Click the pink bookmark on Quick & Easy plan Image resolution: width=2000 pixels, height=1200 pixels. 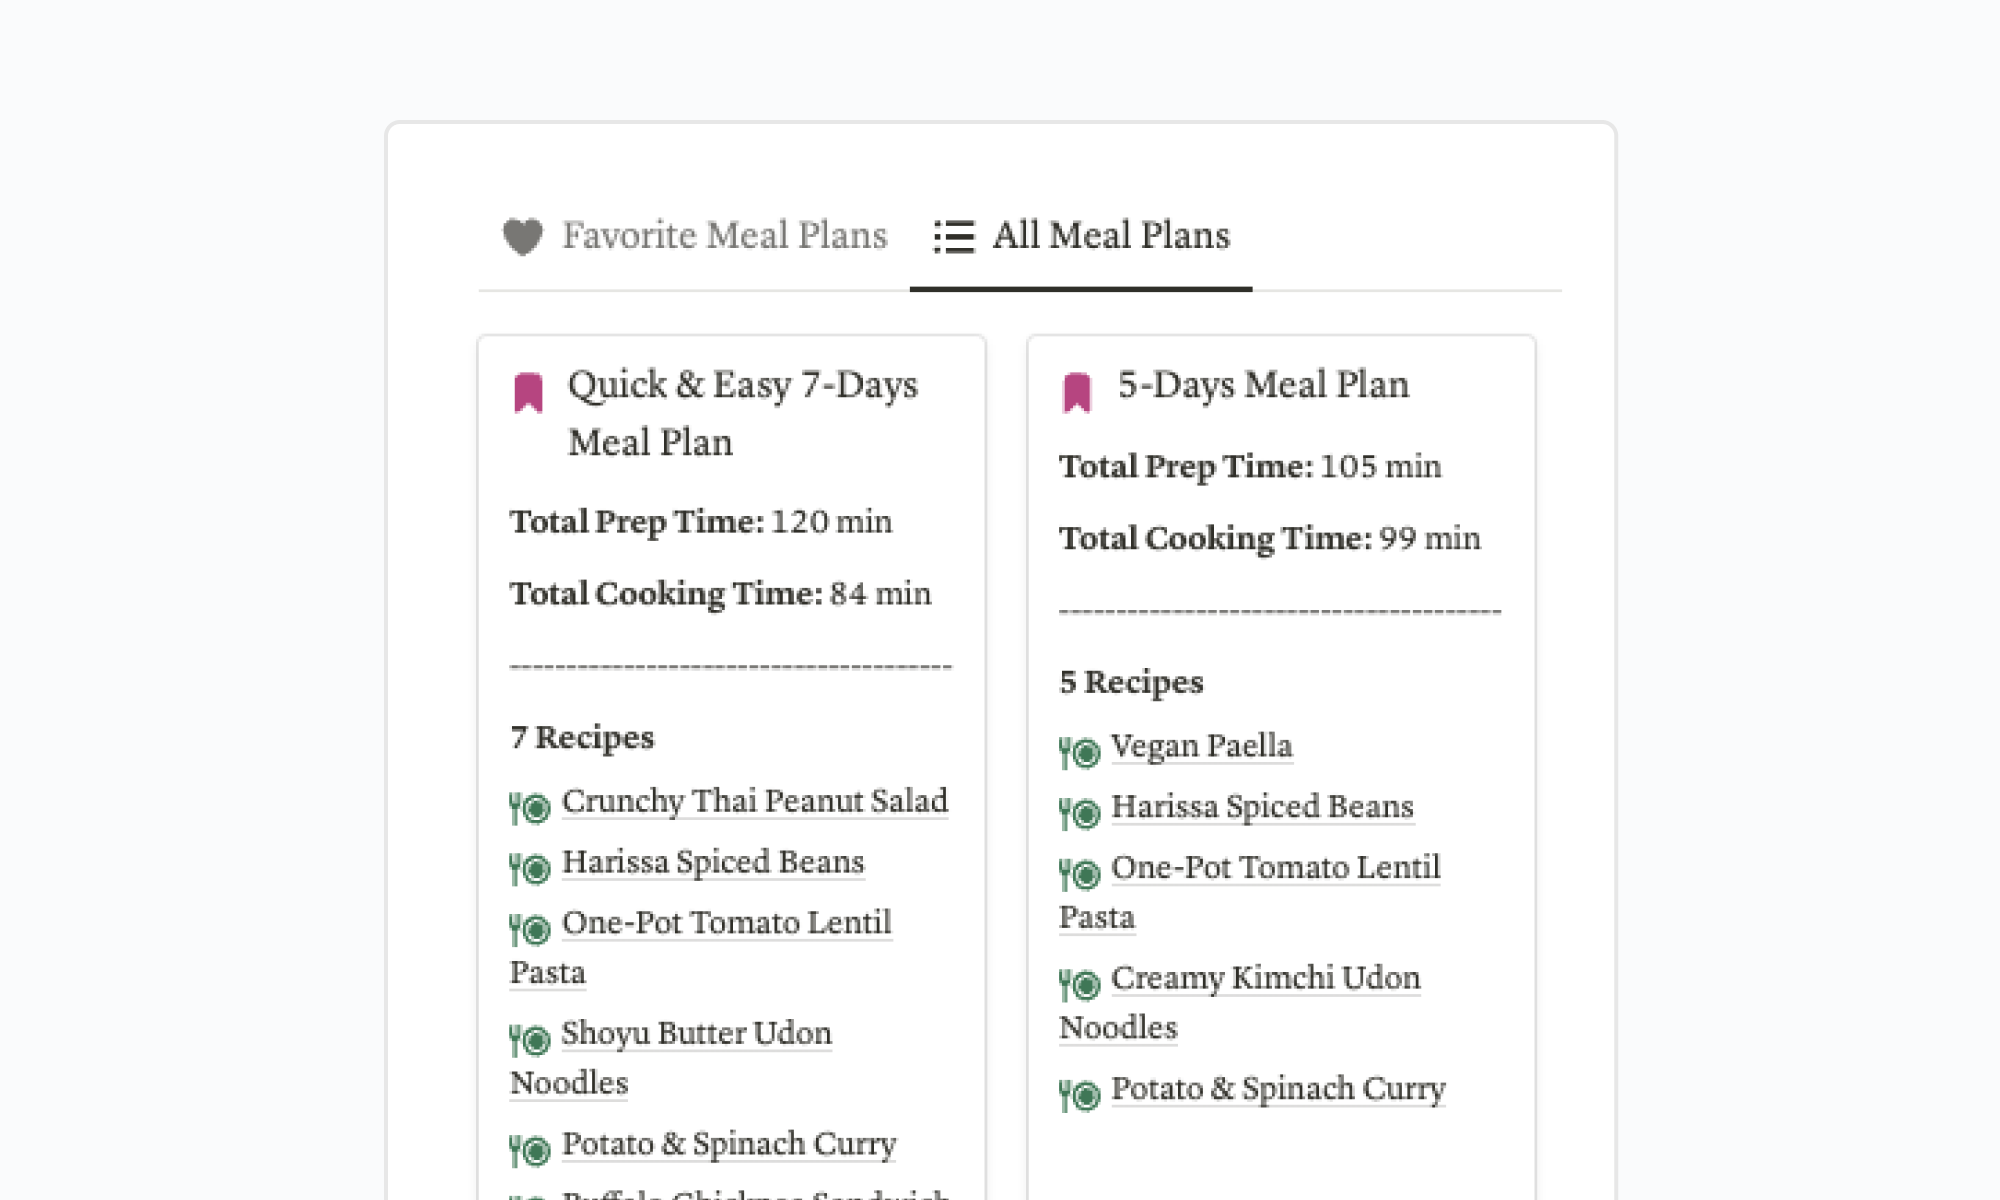[528, 392]
